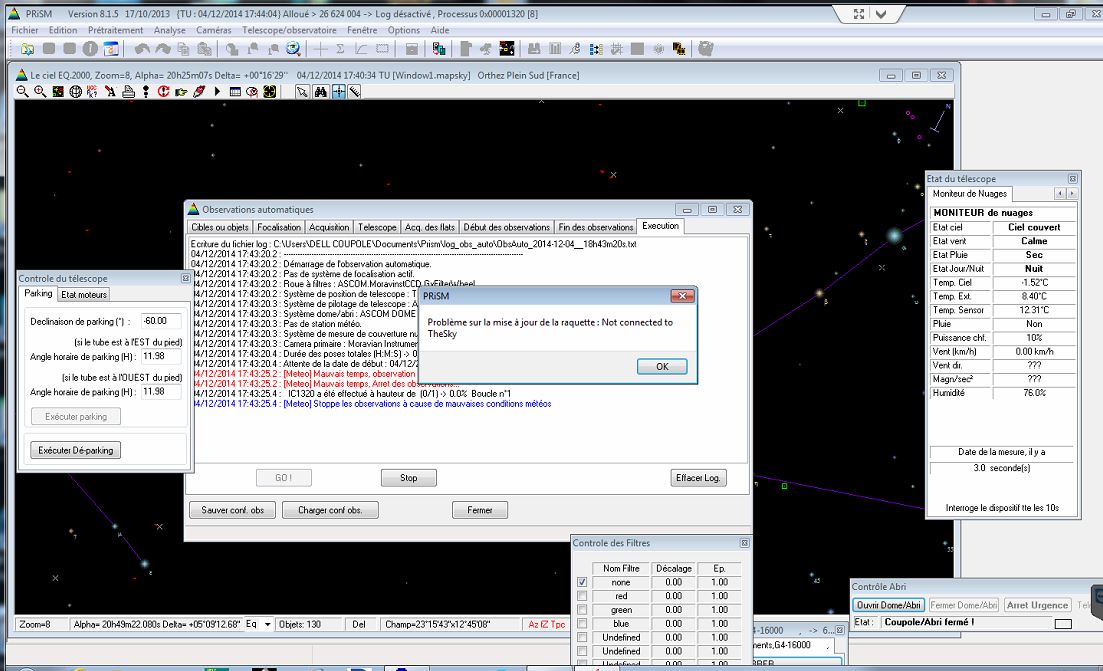Click the Ouvrir Dome/Abri button
This screenshot has height=671, width=1103.
889,605
